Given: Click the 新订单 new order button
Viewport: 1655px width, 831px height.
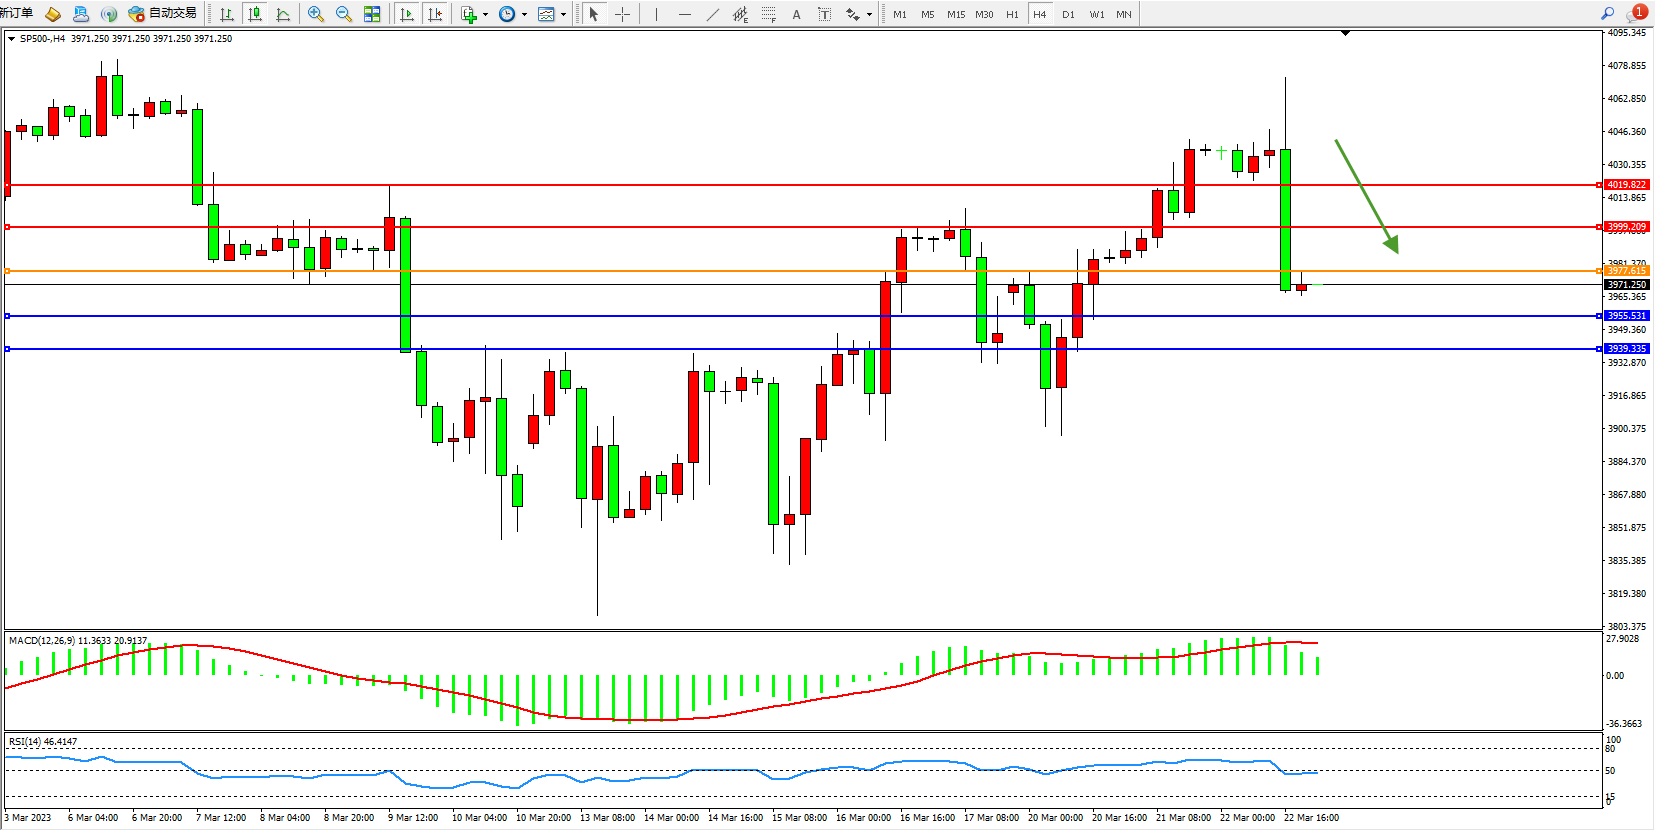Looking at the screenshot, I should click(x=17, y=14).
